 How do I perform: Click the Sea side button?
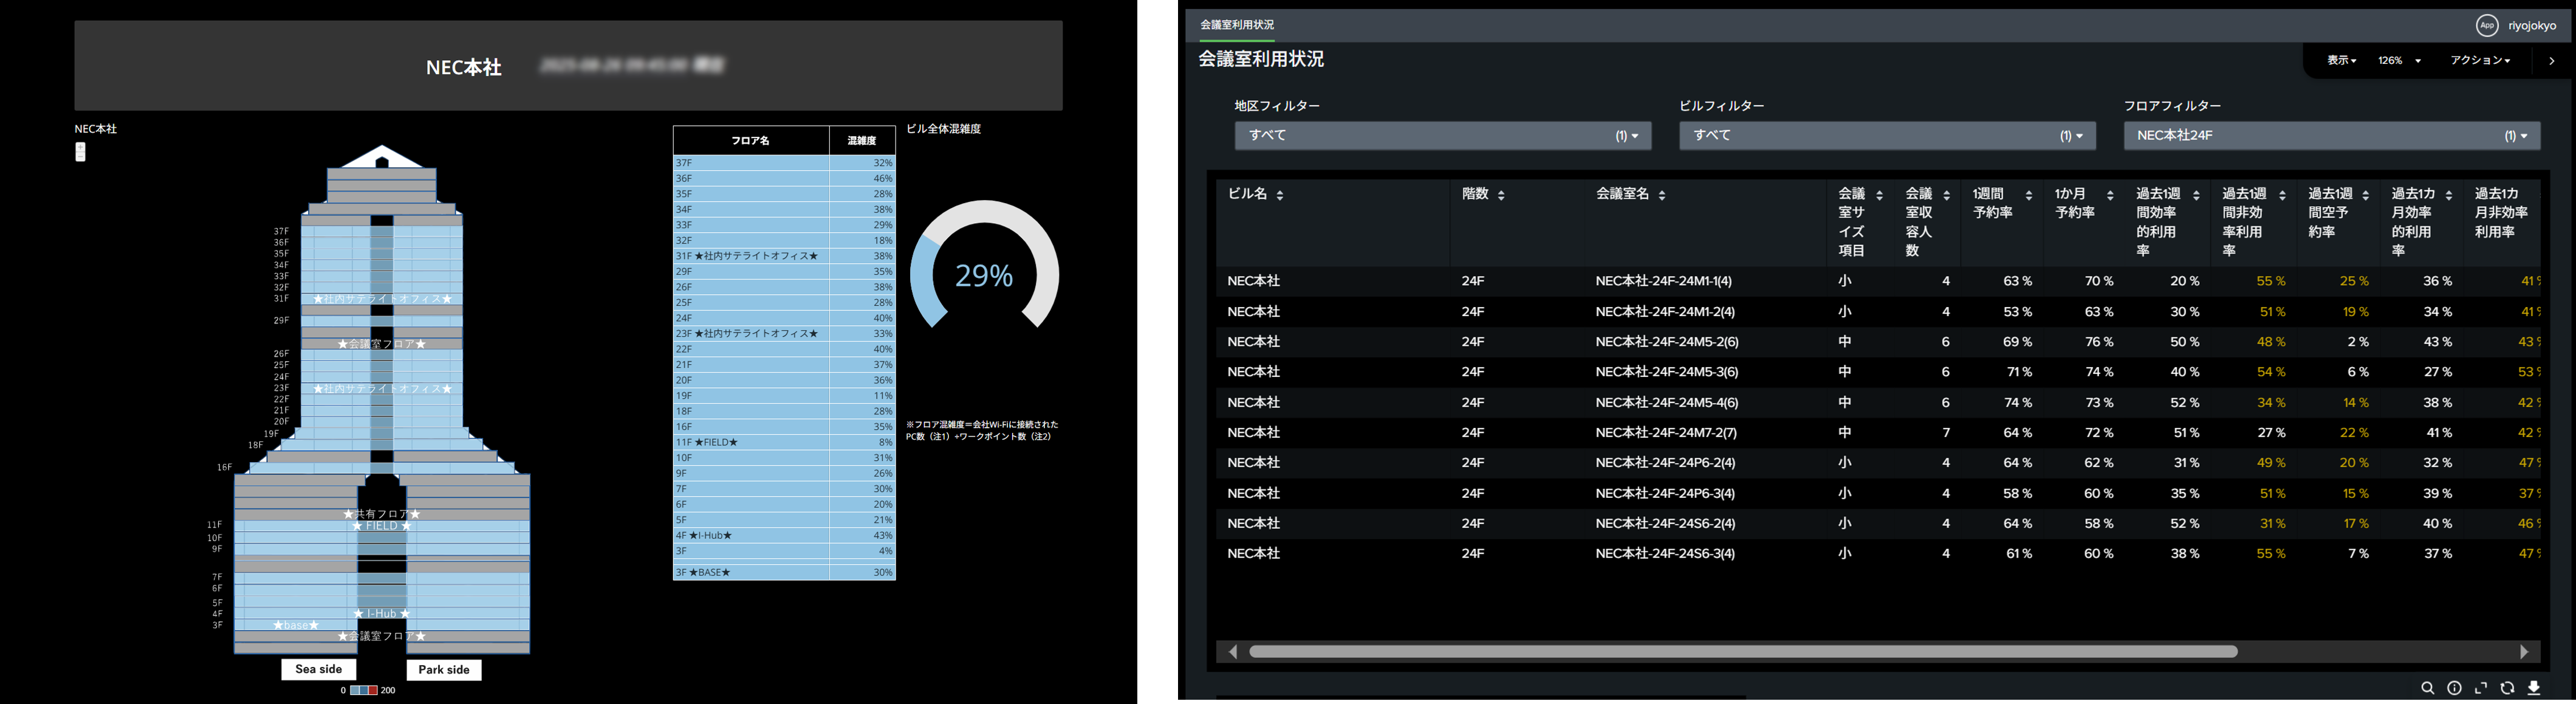[318, 669]
